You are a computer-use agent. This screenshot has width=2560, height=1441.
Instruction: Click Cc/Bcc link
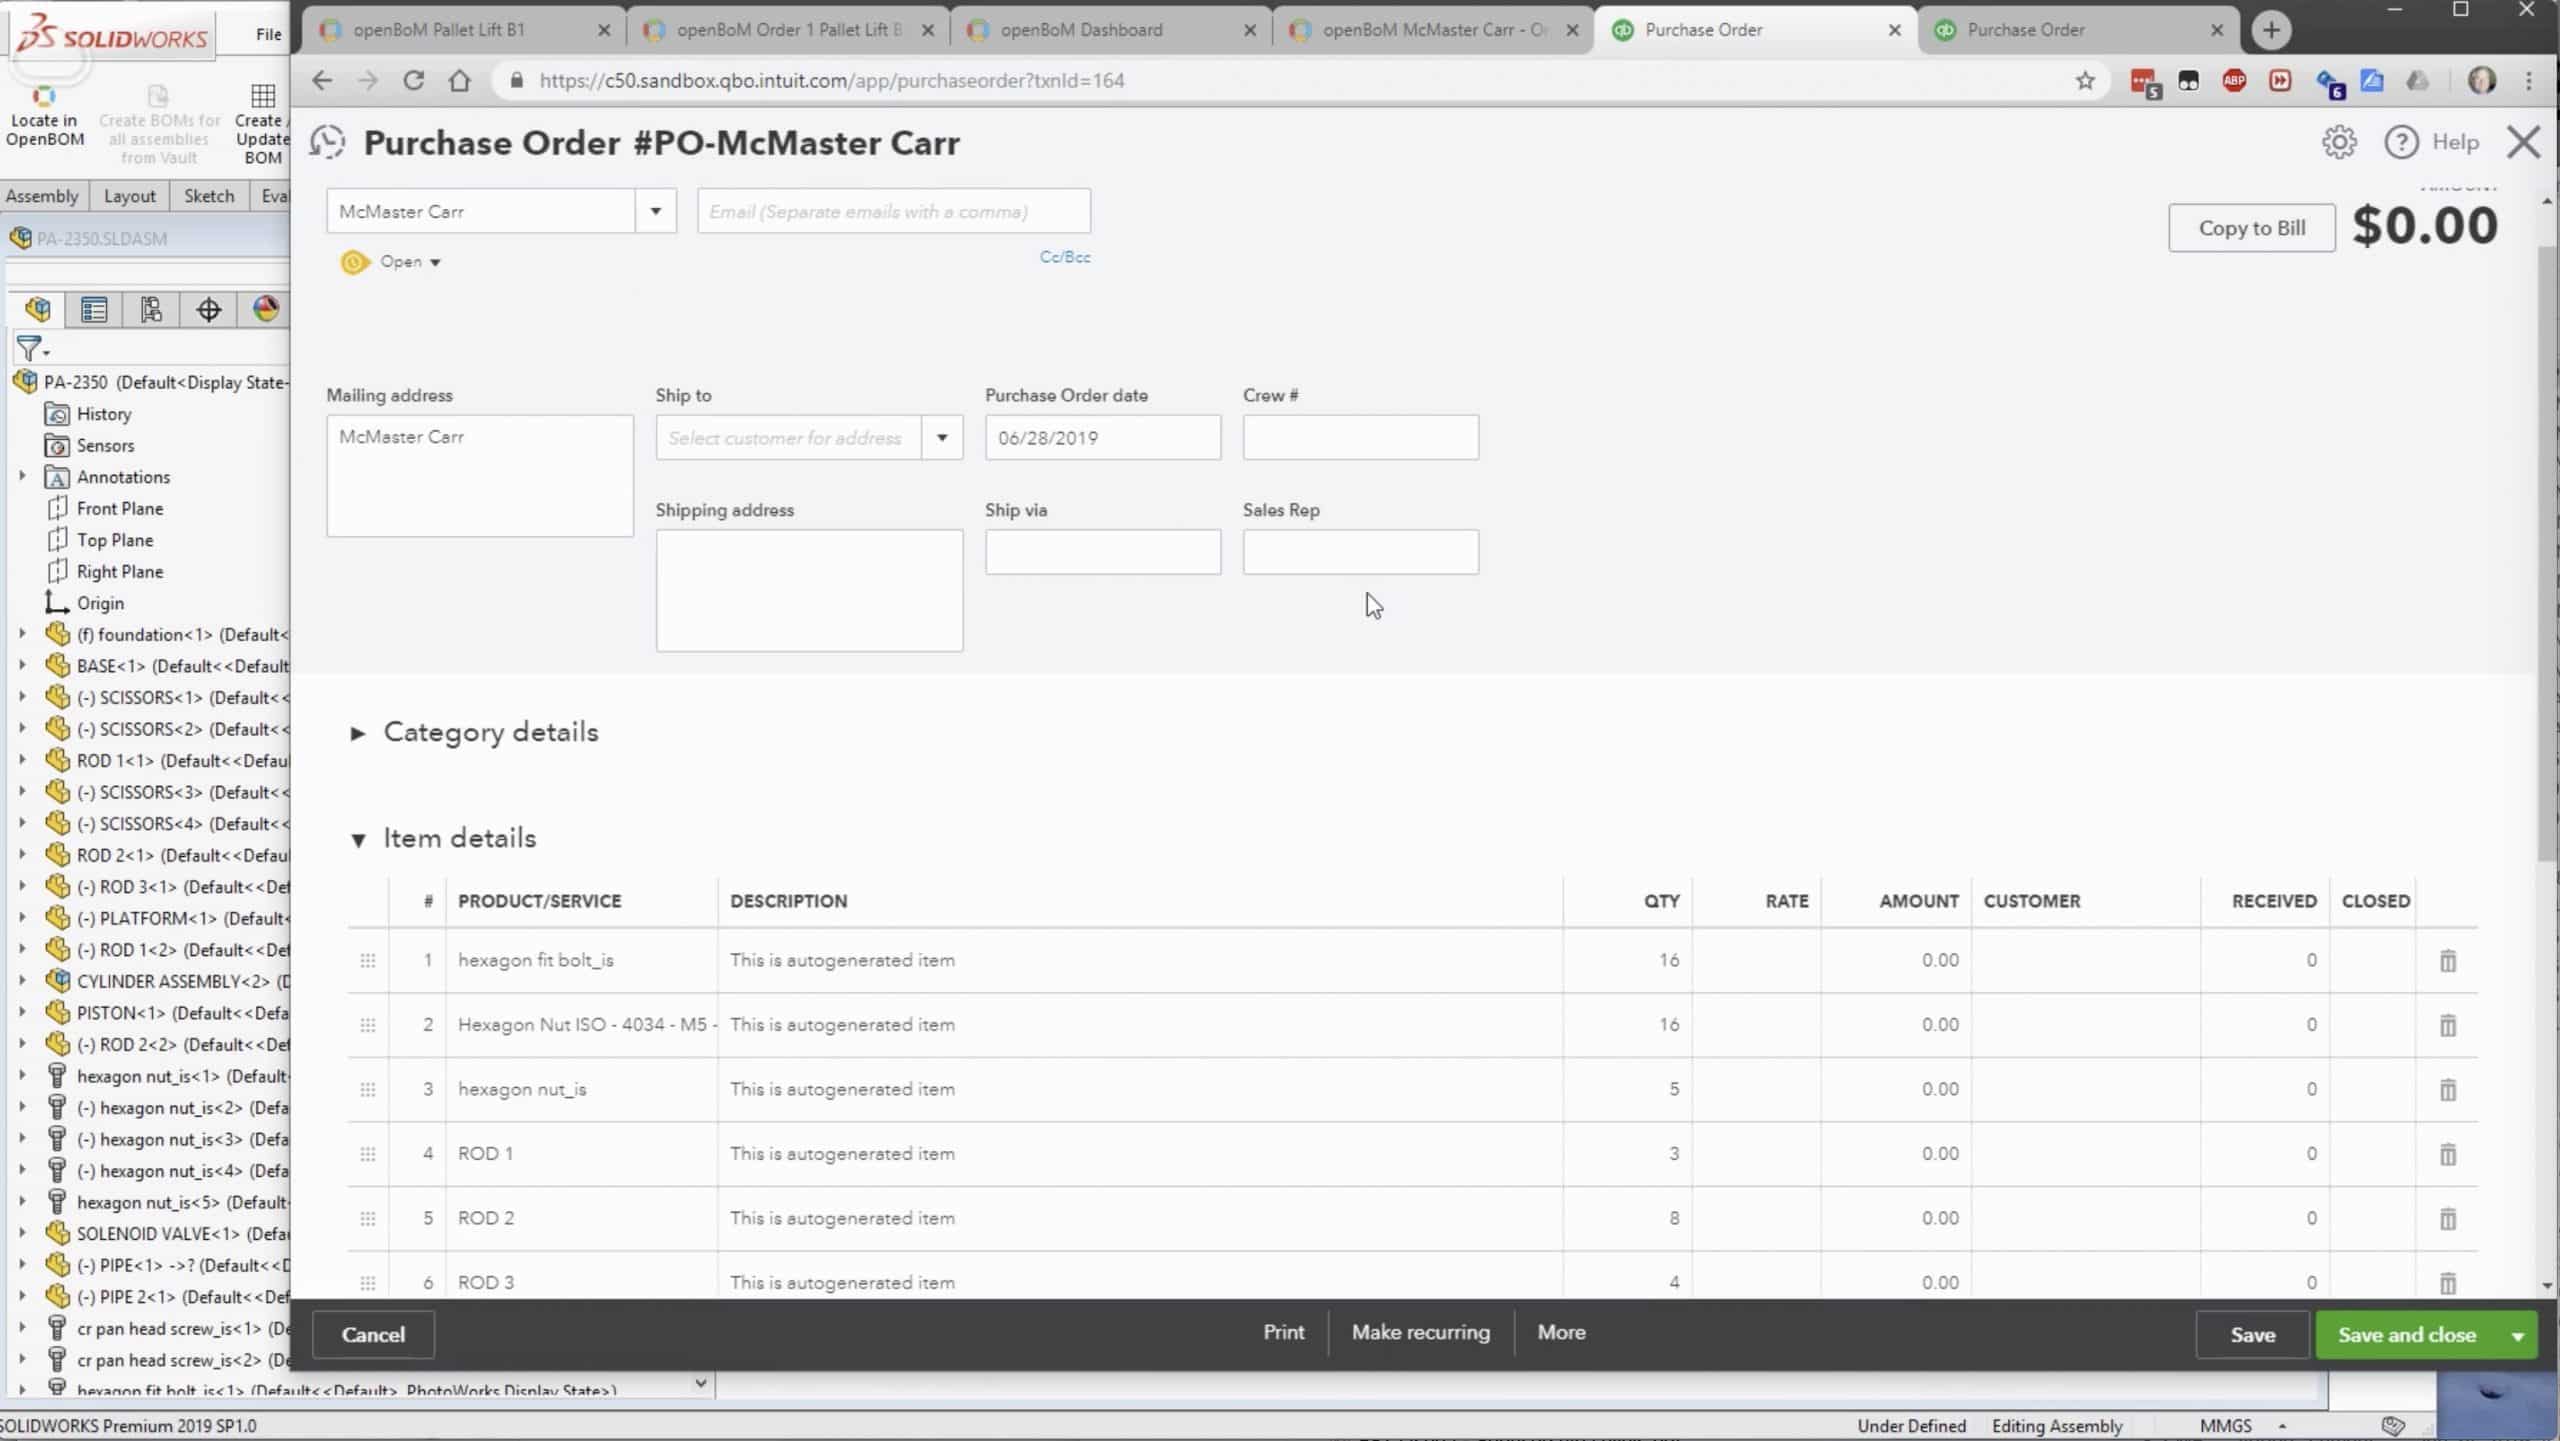click(1064, 258)
